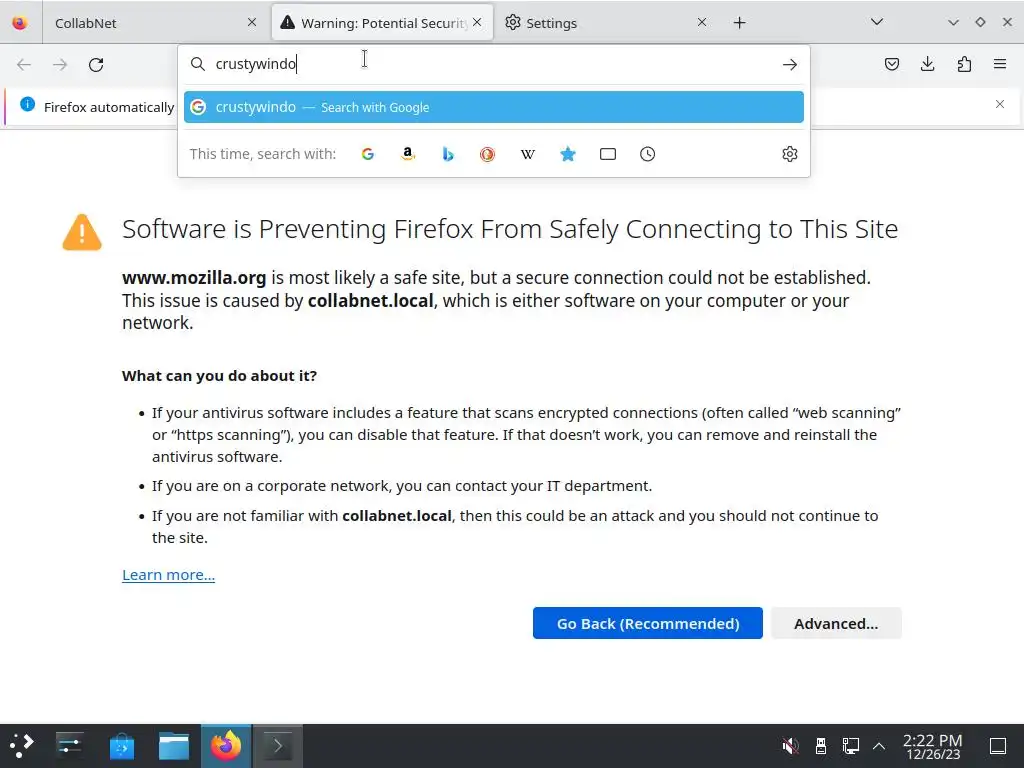Open the Downloads panel
Screen dimensions: 1024x768
coord(927,64)
